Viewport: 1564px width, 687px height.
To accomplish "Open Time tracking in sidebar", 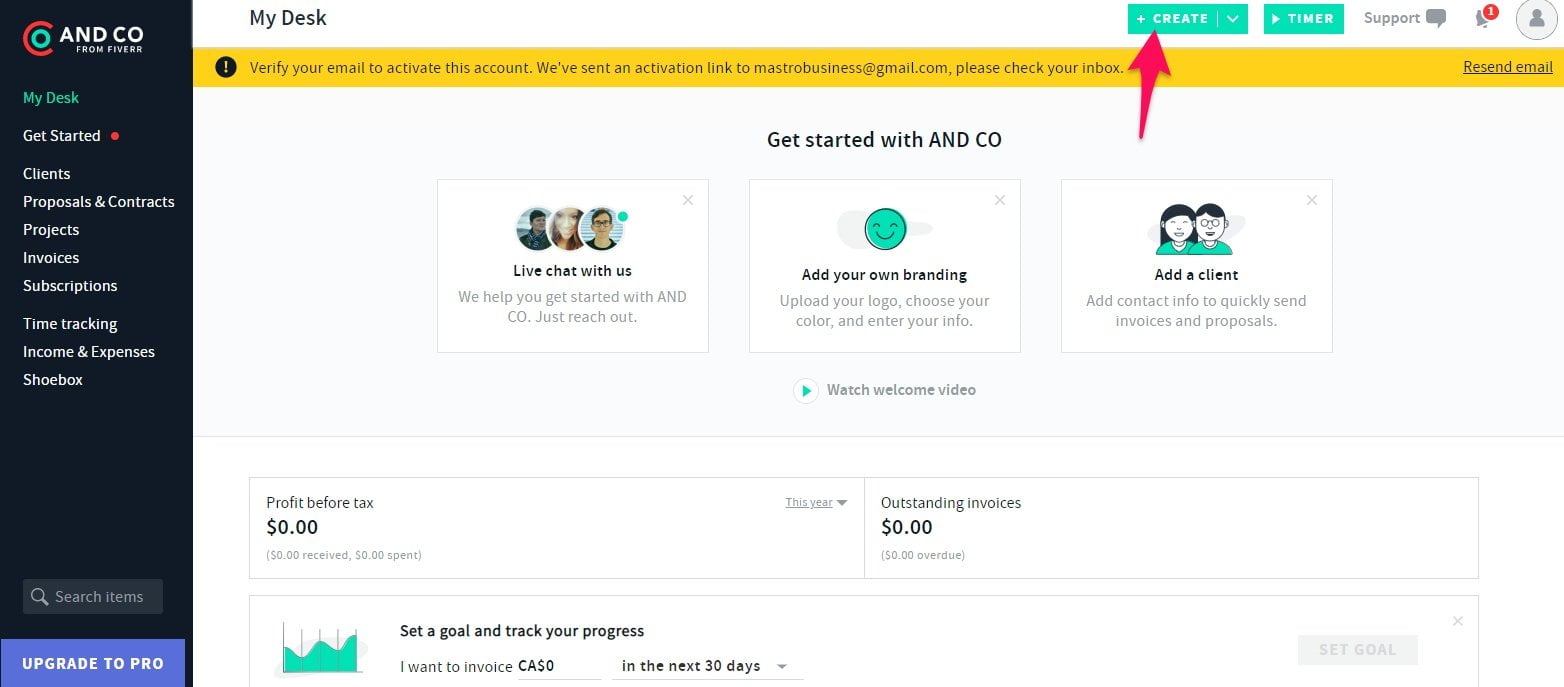I will click(x=70, y=323).
